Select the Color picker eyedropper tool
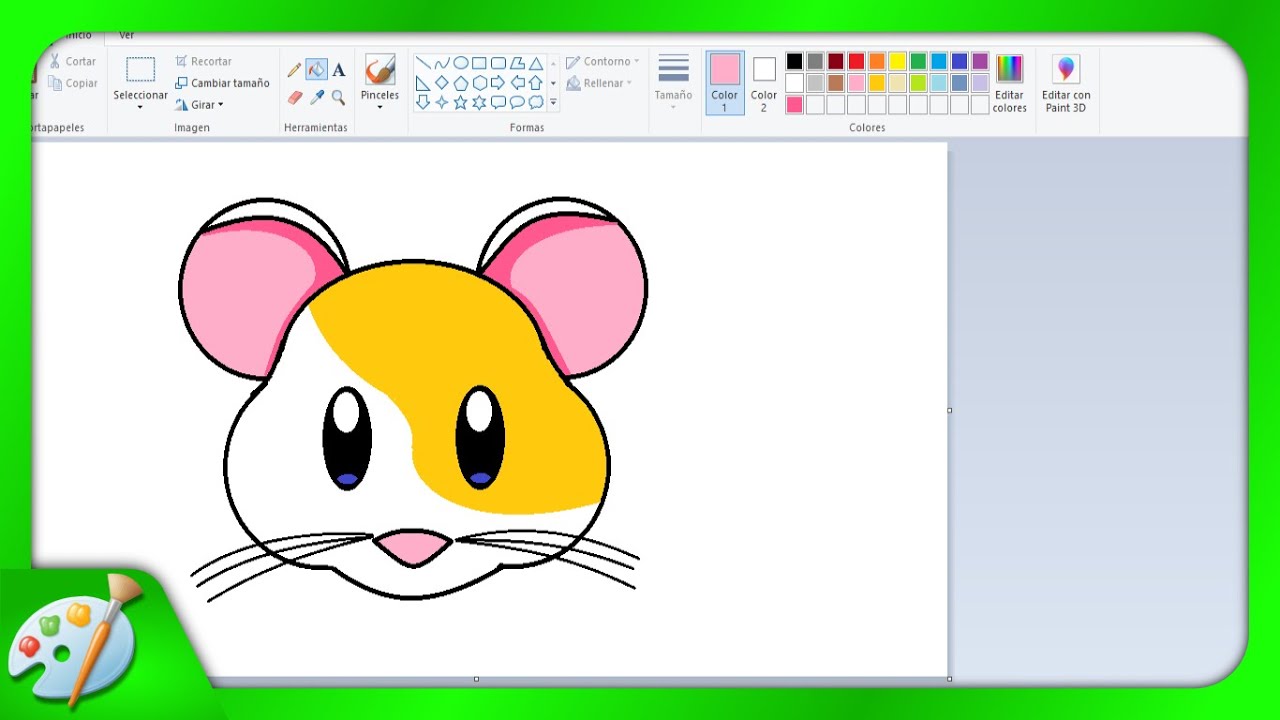This screenshot has width=1280, height=720. point(317,97)
